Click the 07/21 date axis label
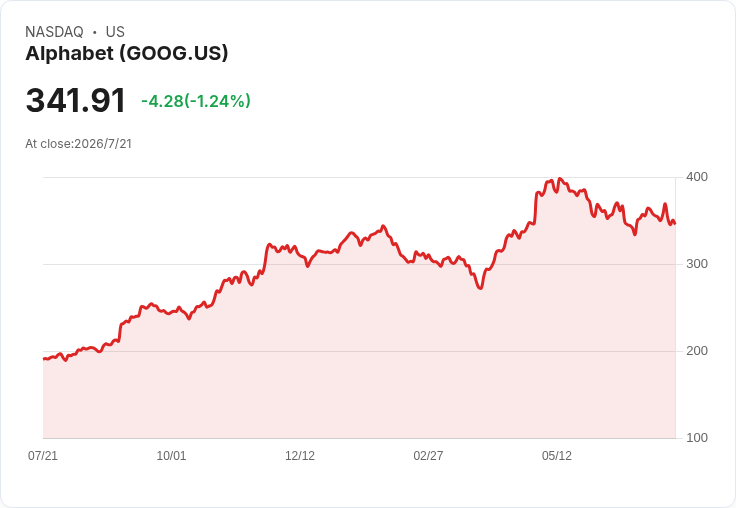The height and width of the screenshot is (508, 736). (43, 455)
